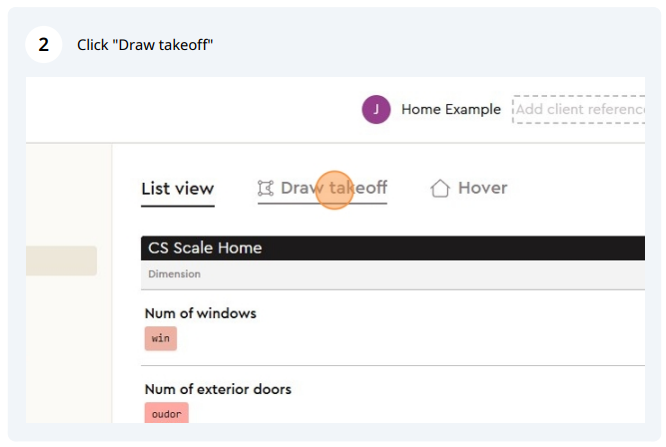Click the Dimension column header
The height and width of the screenshot is (447, 666).
pyautogui.click(x=174, y=274)
